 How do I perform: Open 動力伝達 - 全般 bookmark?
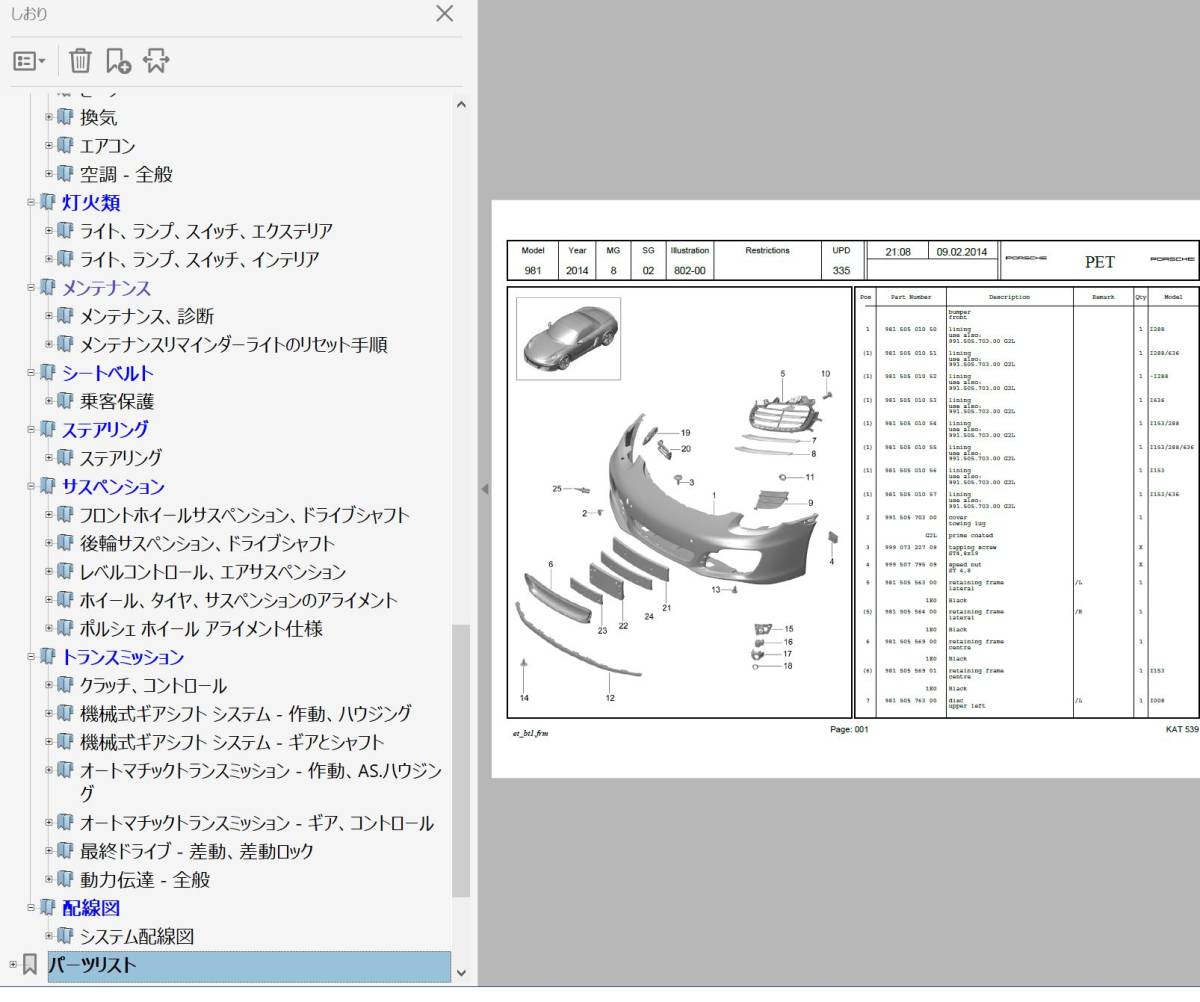click(145, 880)
